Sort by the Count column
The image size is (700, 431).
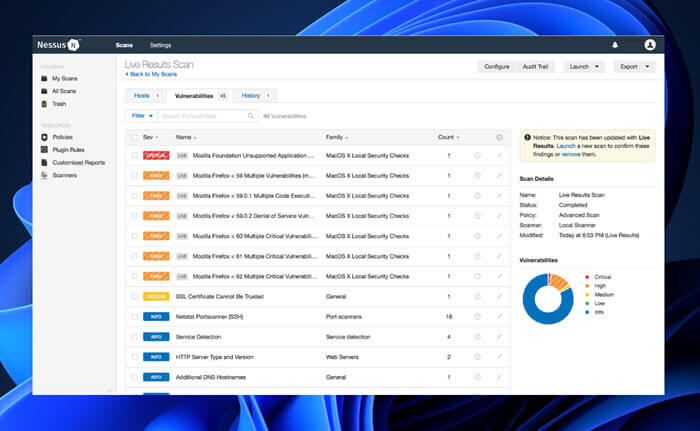click(448, 138)
